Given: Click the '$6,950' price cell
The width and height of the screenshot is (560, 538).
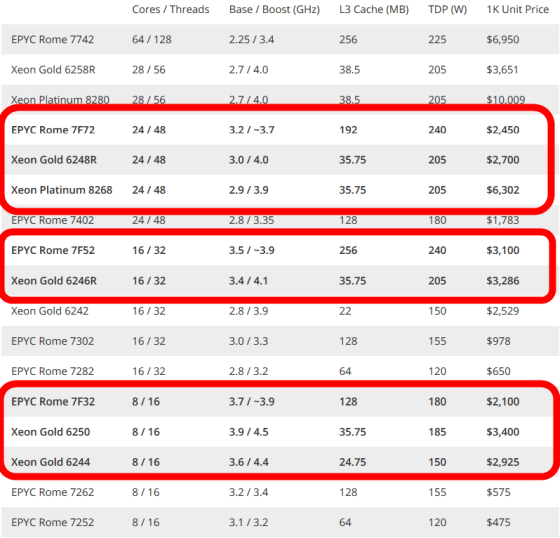Looking at the screenshot, I should point(502,39).
